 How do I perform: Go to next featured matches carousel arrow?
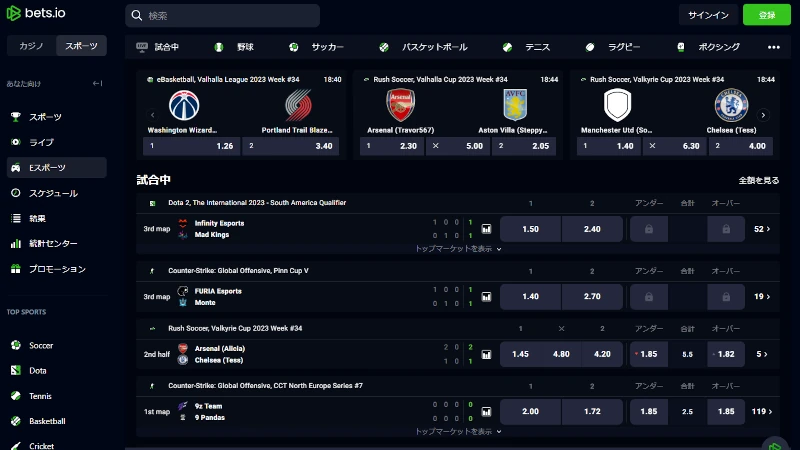coord(763,115)
